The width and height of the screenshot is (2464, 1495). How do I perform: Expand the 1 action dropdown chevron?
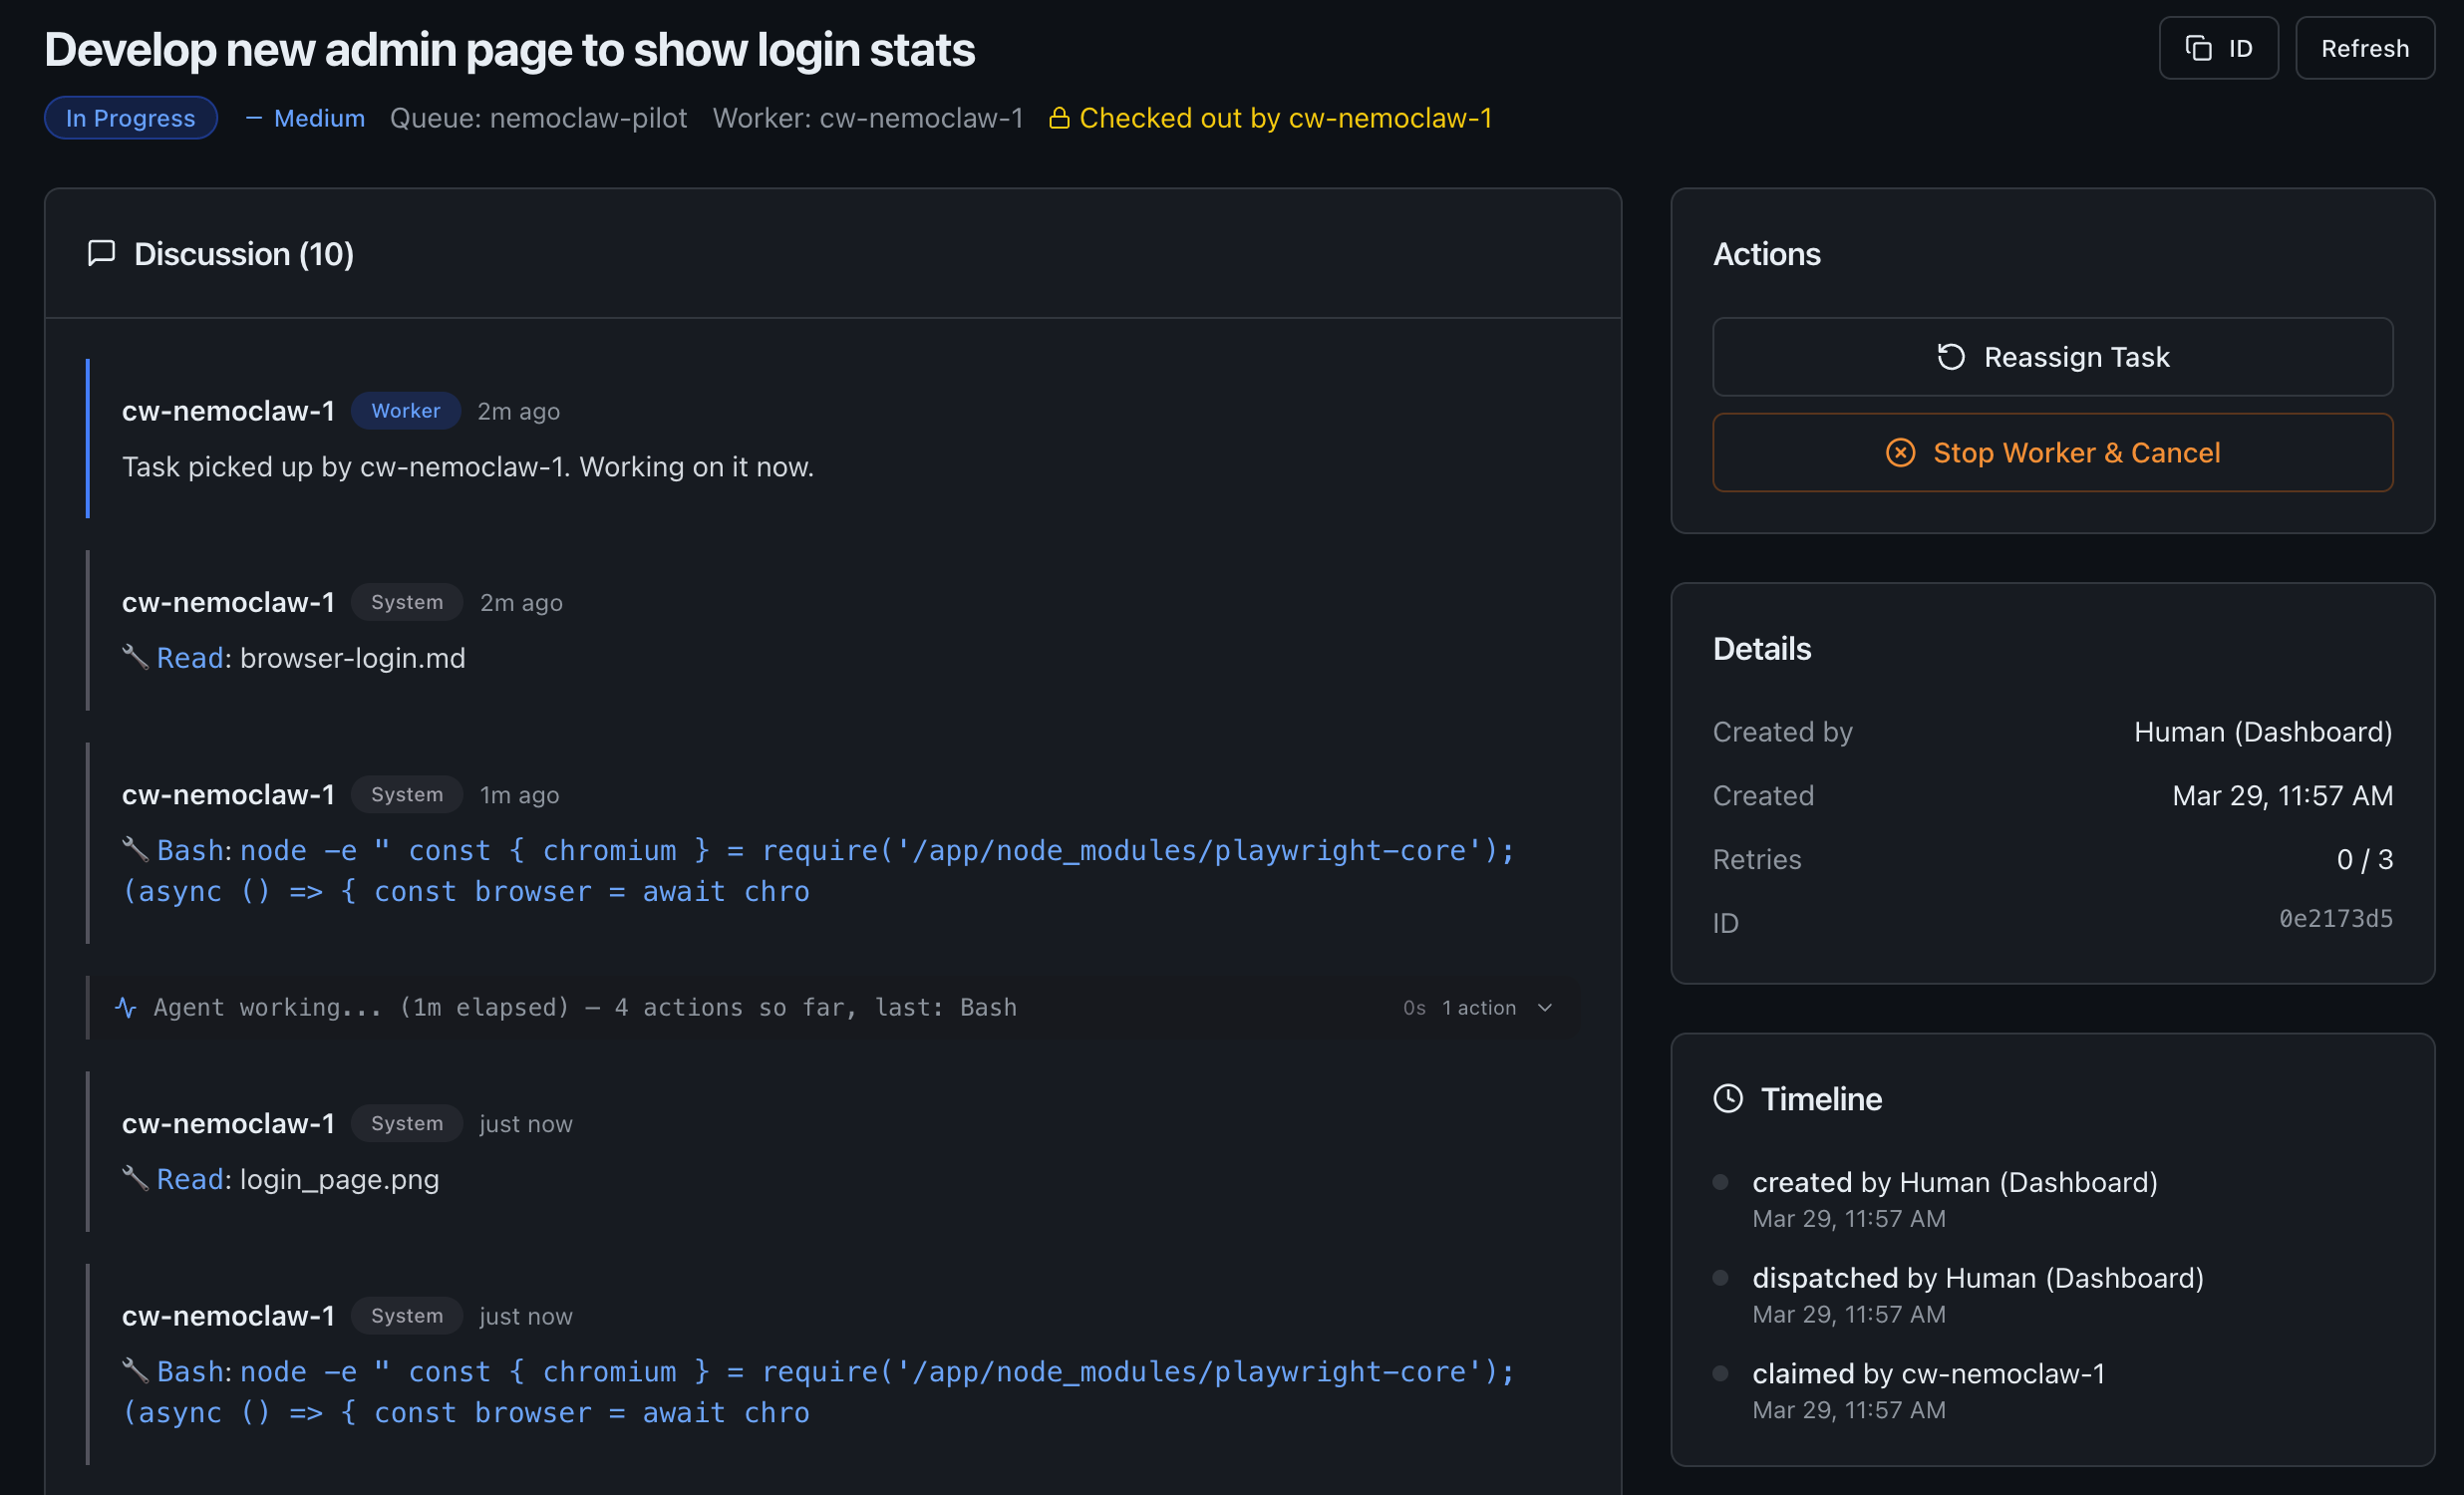click(1544, 1008)
